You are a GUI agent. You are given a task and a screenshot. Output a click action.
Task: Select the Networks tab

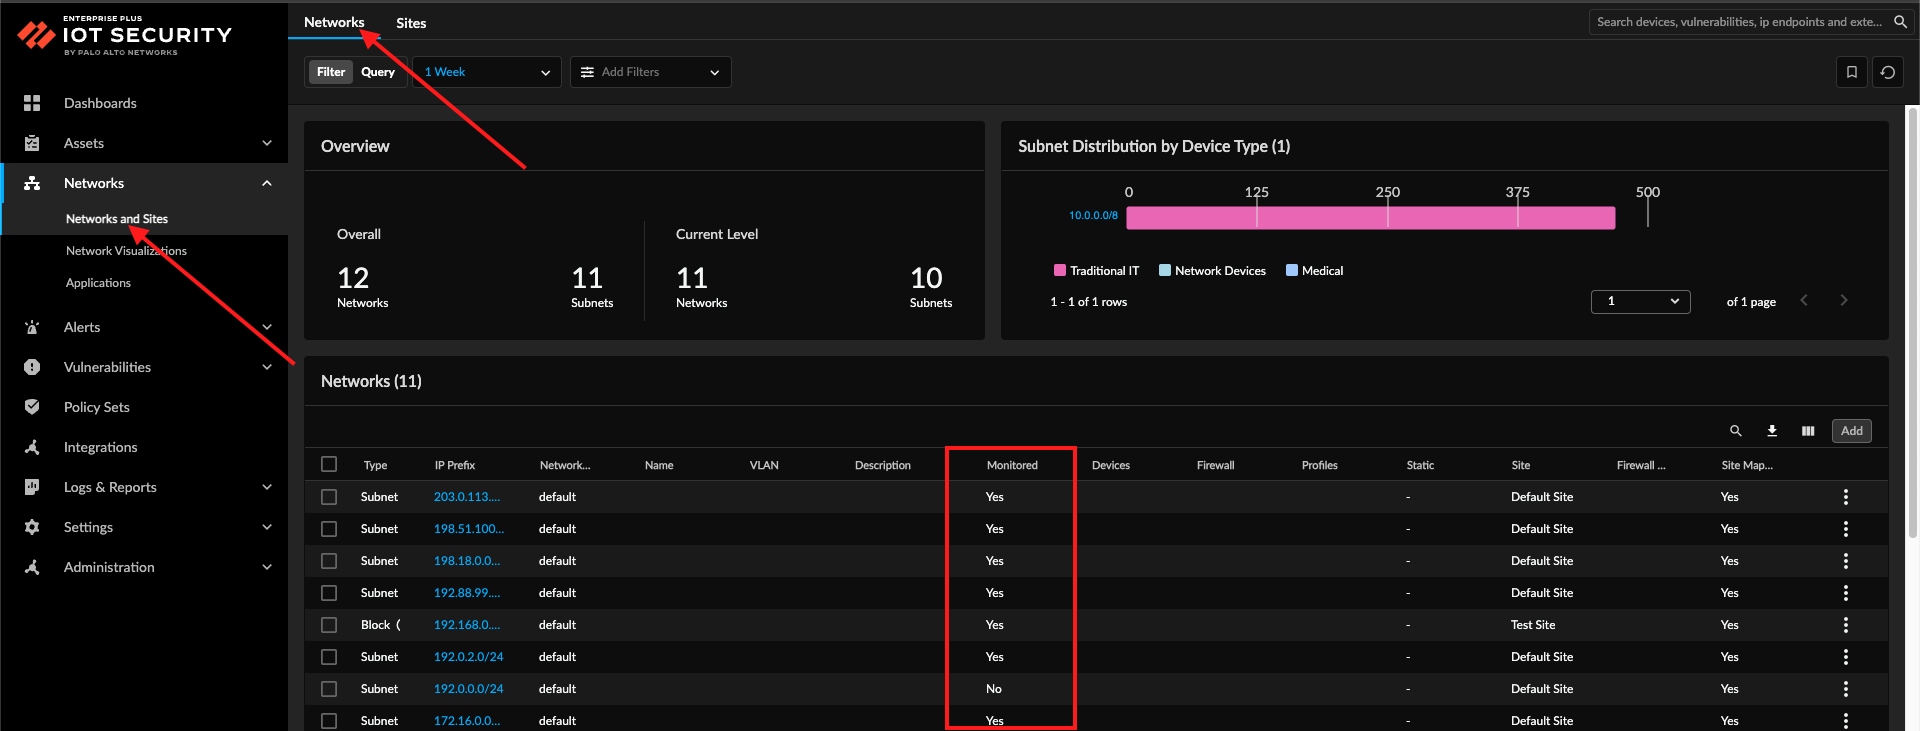pos(334,22)
